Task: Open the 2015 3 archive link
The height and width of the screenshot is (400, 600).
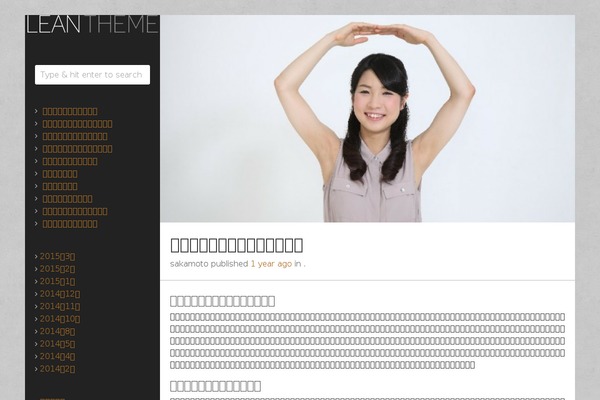Action: tap(57, 256)
